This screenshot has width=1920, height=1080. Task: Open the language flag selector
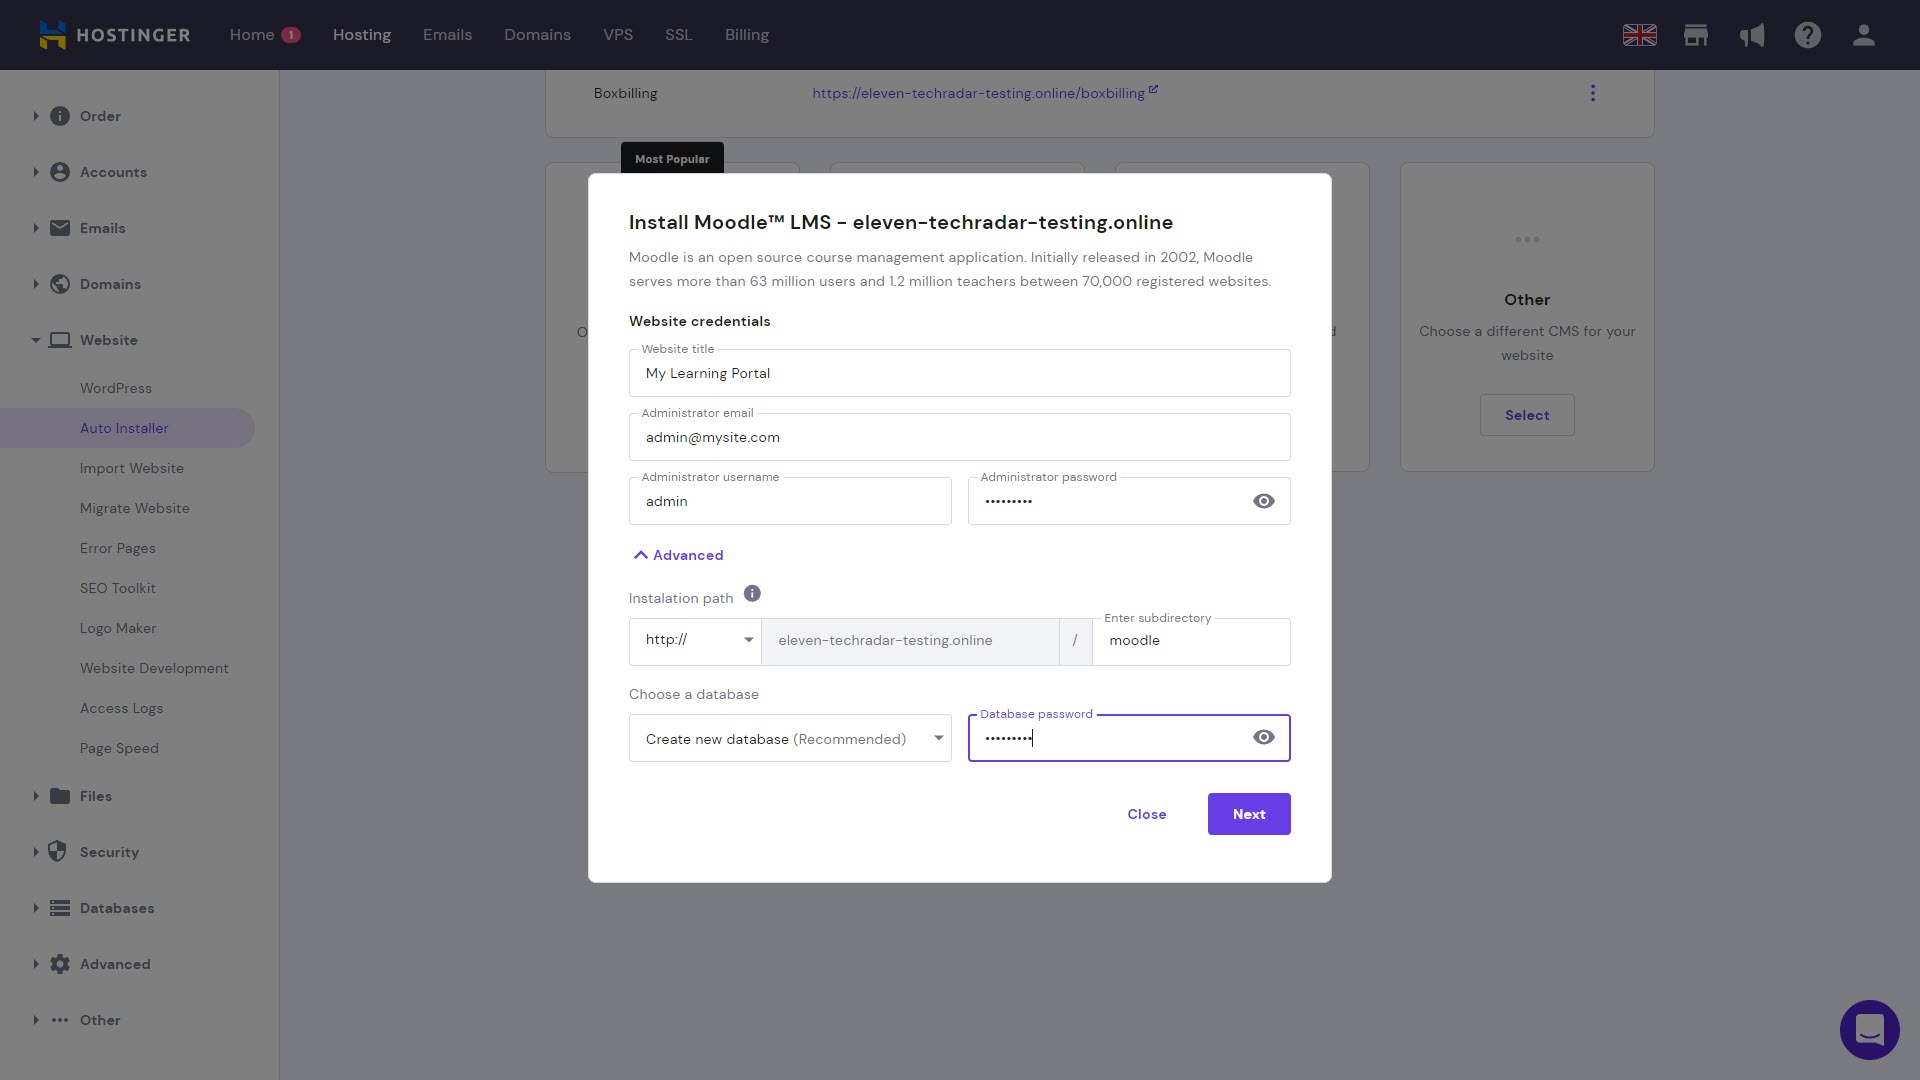tap(1639, 35)
